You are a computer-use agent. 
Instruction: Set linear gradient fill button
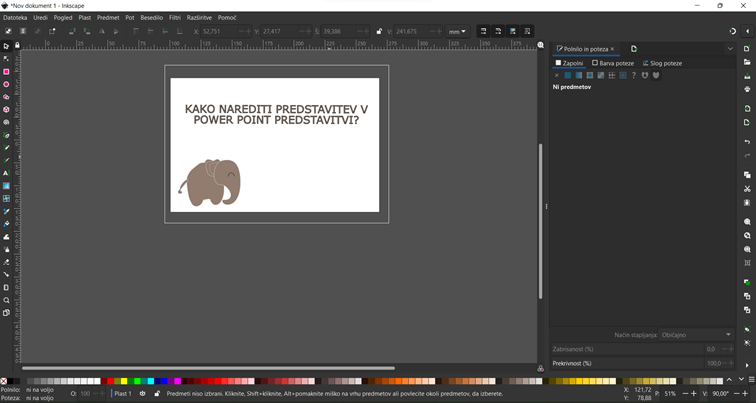[579, 75]
